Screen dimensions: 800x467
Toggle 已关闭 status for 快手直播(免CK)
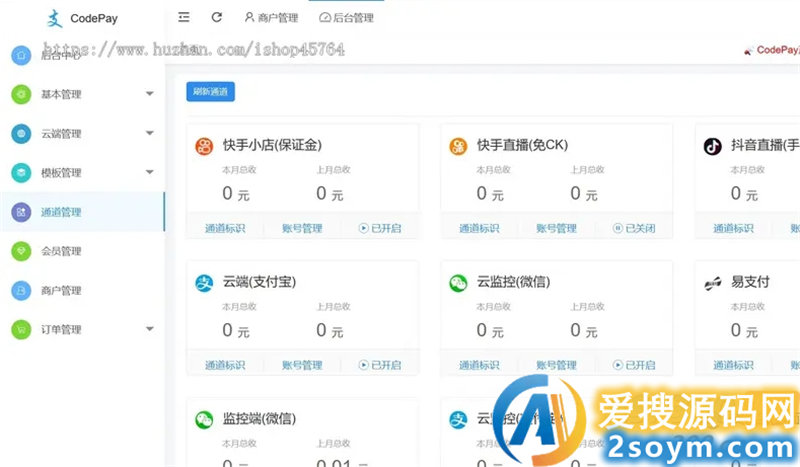tap(634, 229)
